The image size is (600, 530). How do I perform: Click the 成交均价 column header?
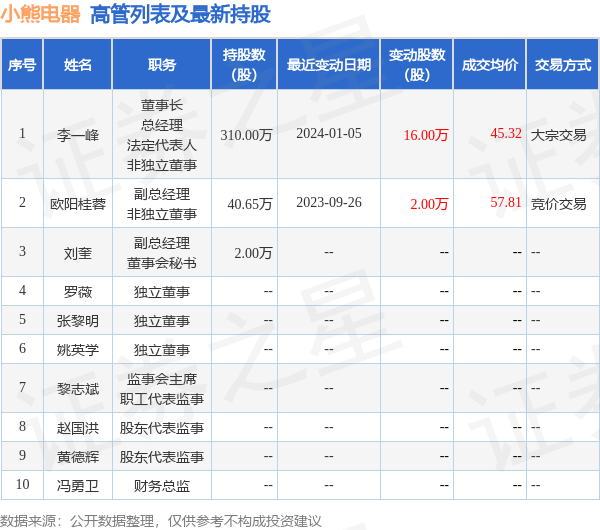(490, 65)
